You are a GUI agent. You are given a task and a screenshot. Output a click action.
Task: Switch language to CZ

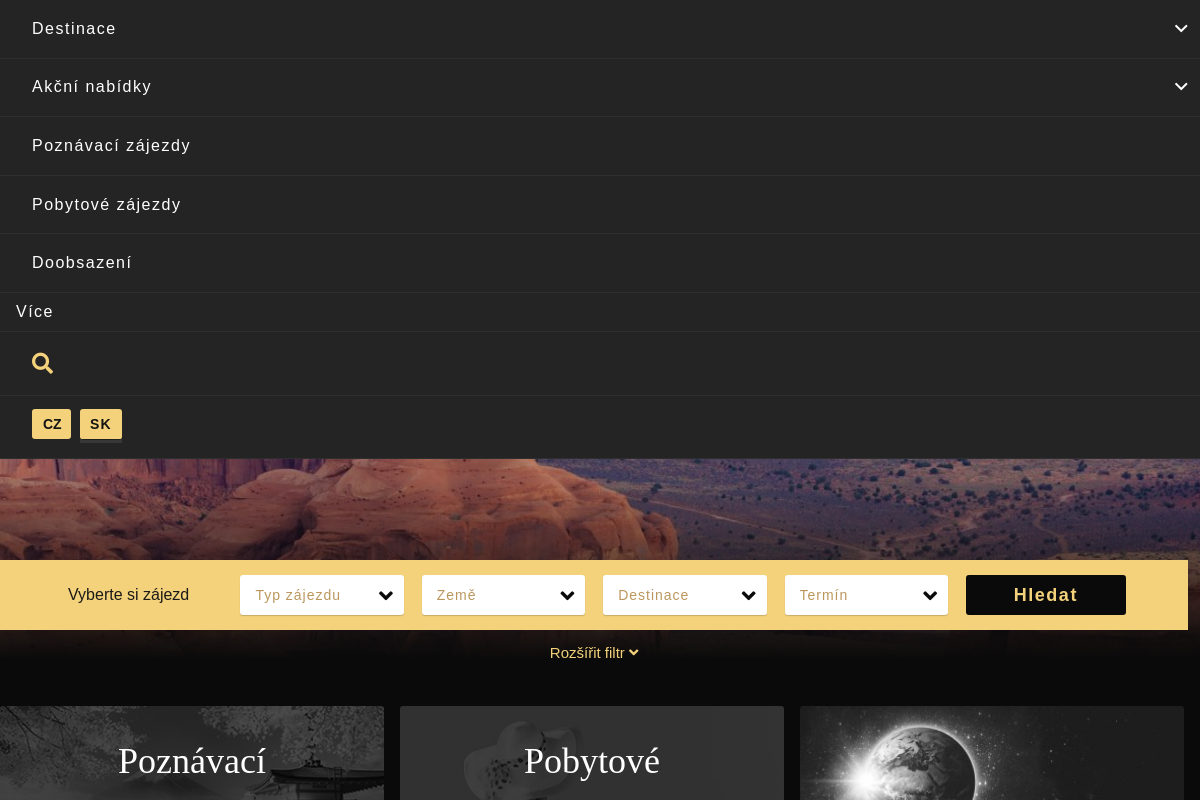[52, 424]
